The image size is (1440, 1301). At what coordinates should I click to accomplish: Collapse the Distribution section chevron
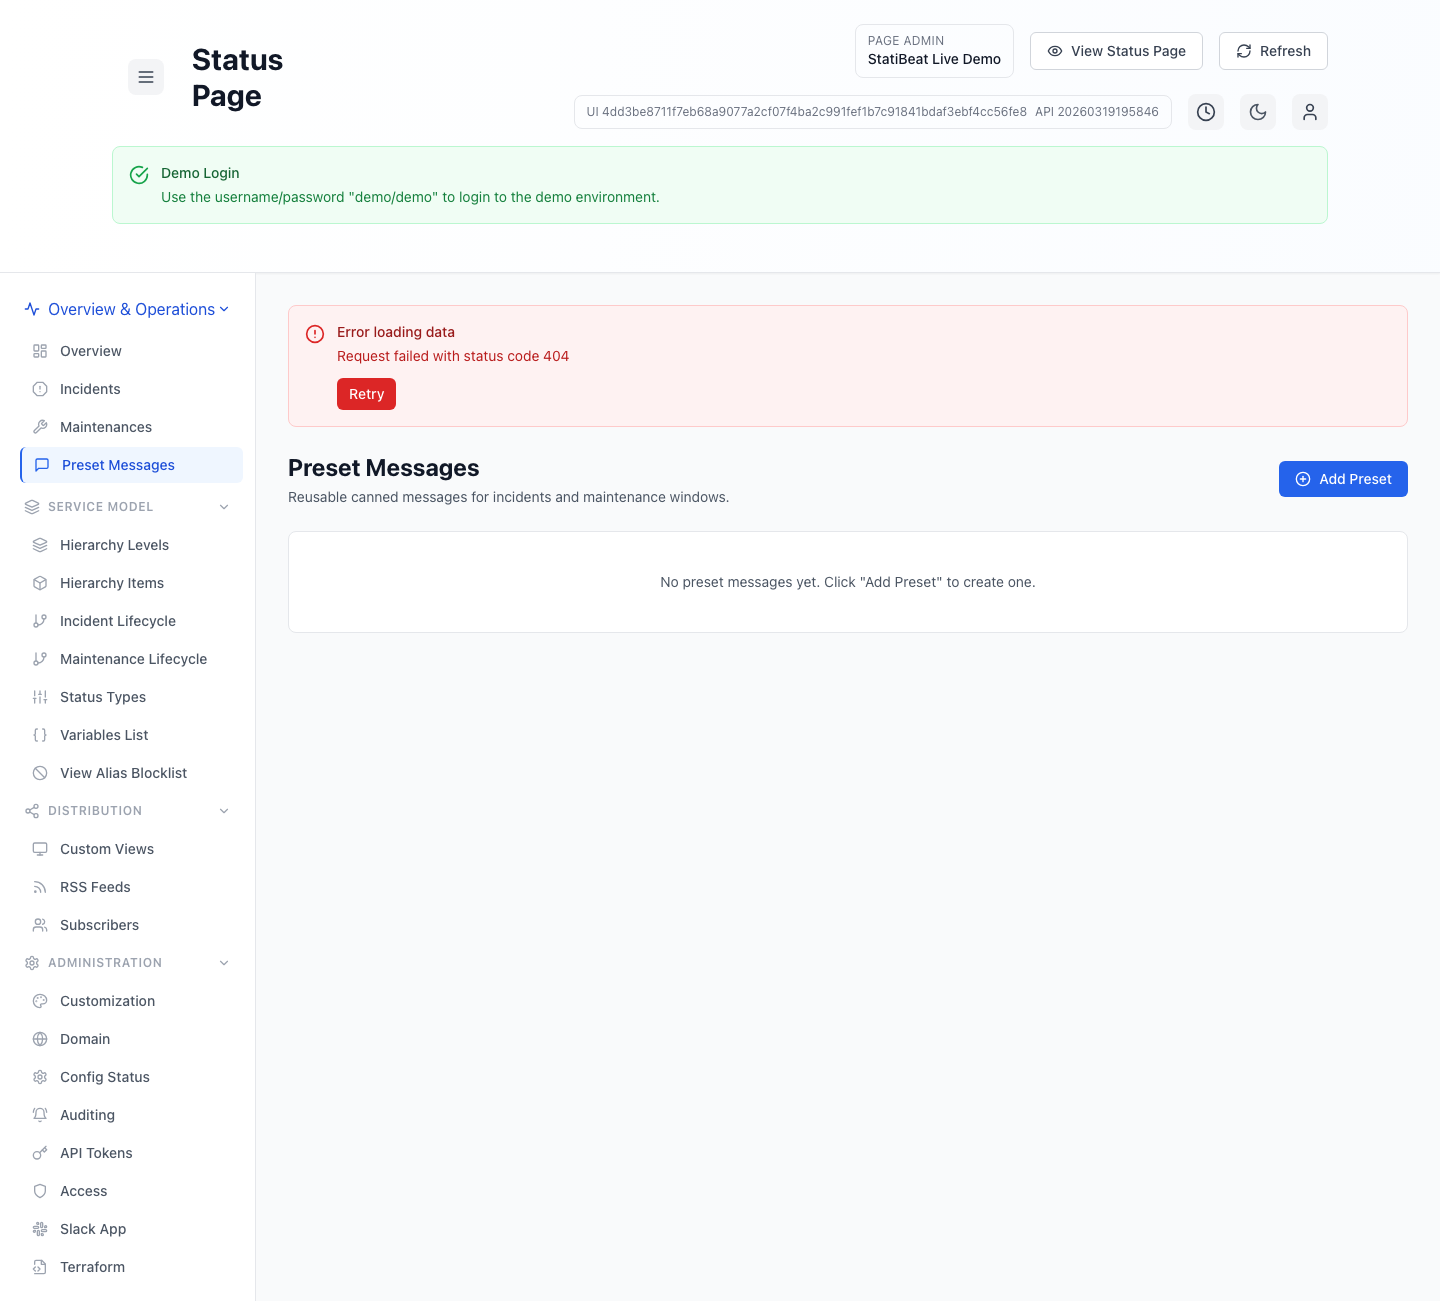pyautogui.click(x=224, y=811)
